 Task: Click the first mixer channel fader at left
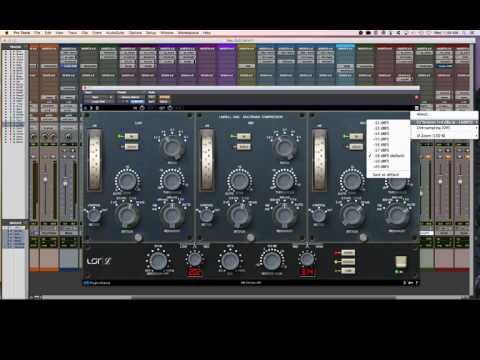click(46, 179)
